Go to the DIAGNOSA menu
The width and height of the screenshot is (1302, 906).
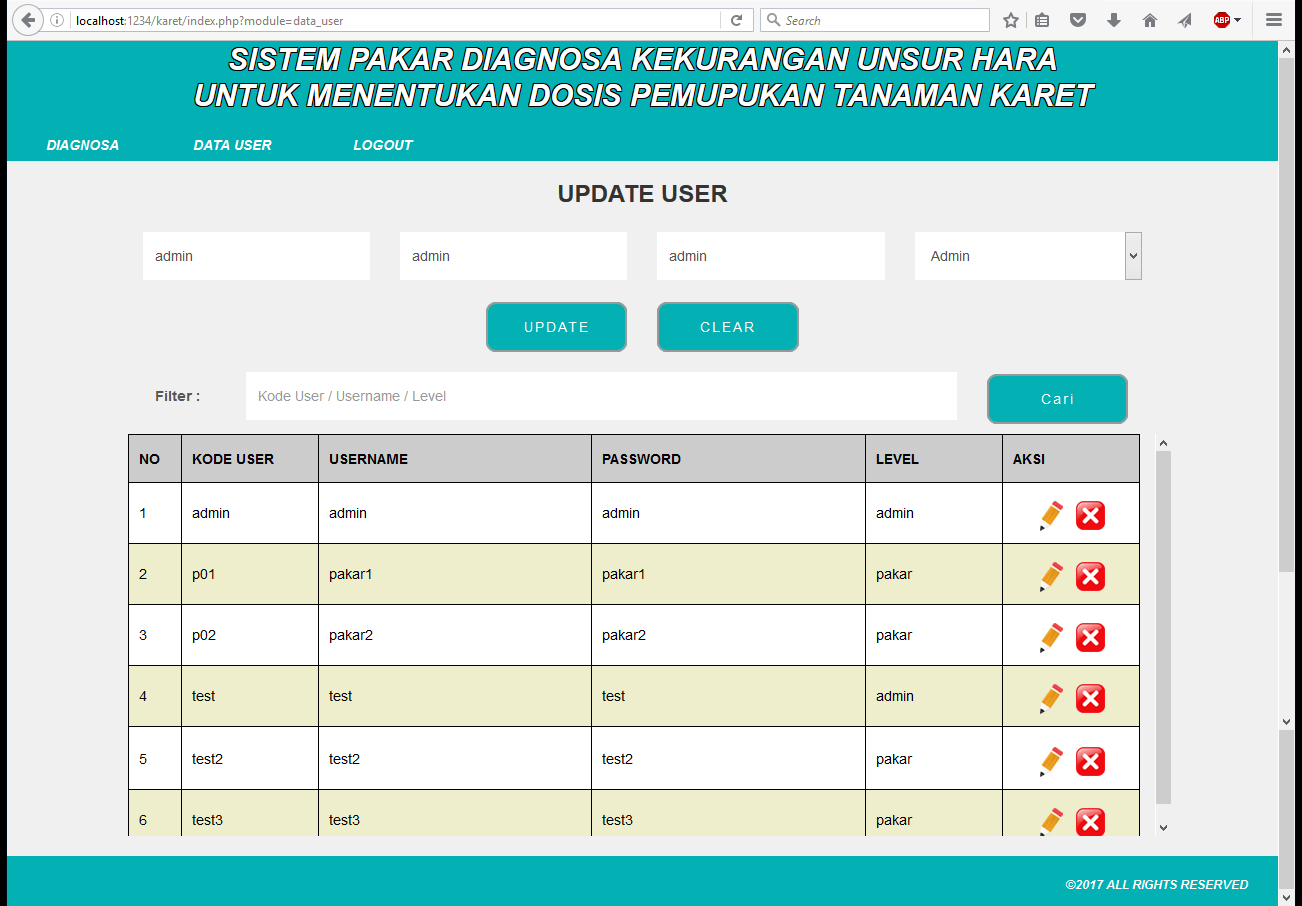click(83, 145)
